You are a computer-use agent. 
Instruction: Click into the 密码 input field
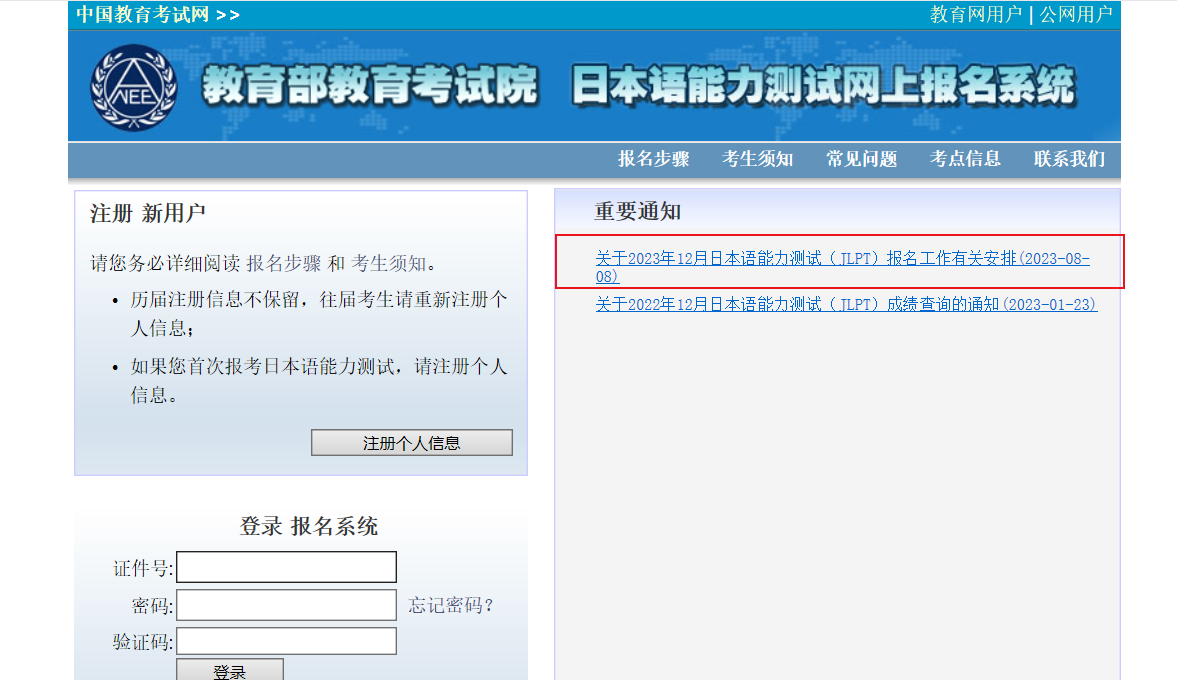click(286, 605)
